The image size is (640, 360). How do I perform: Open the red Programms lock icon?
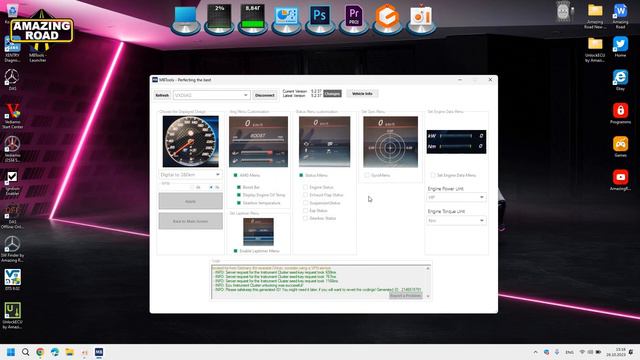click(620, 113)
